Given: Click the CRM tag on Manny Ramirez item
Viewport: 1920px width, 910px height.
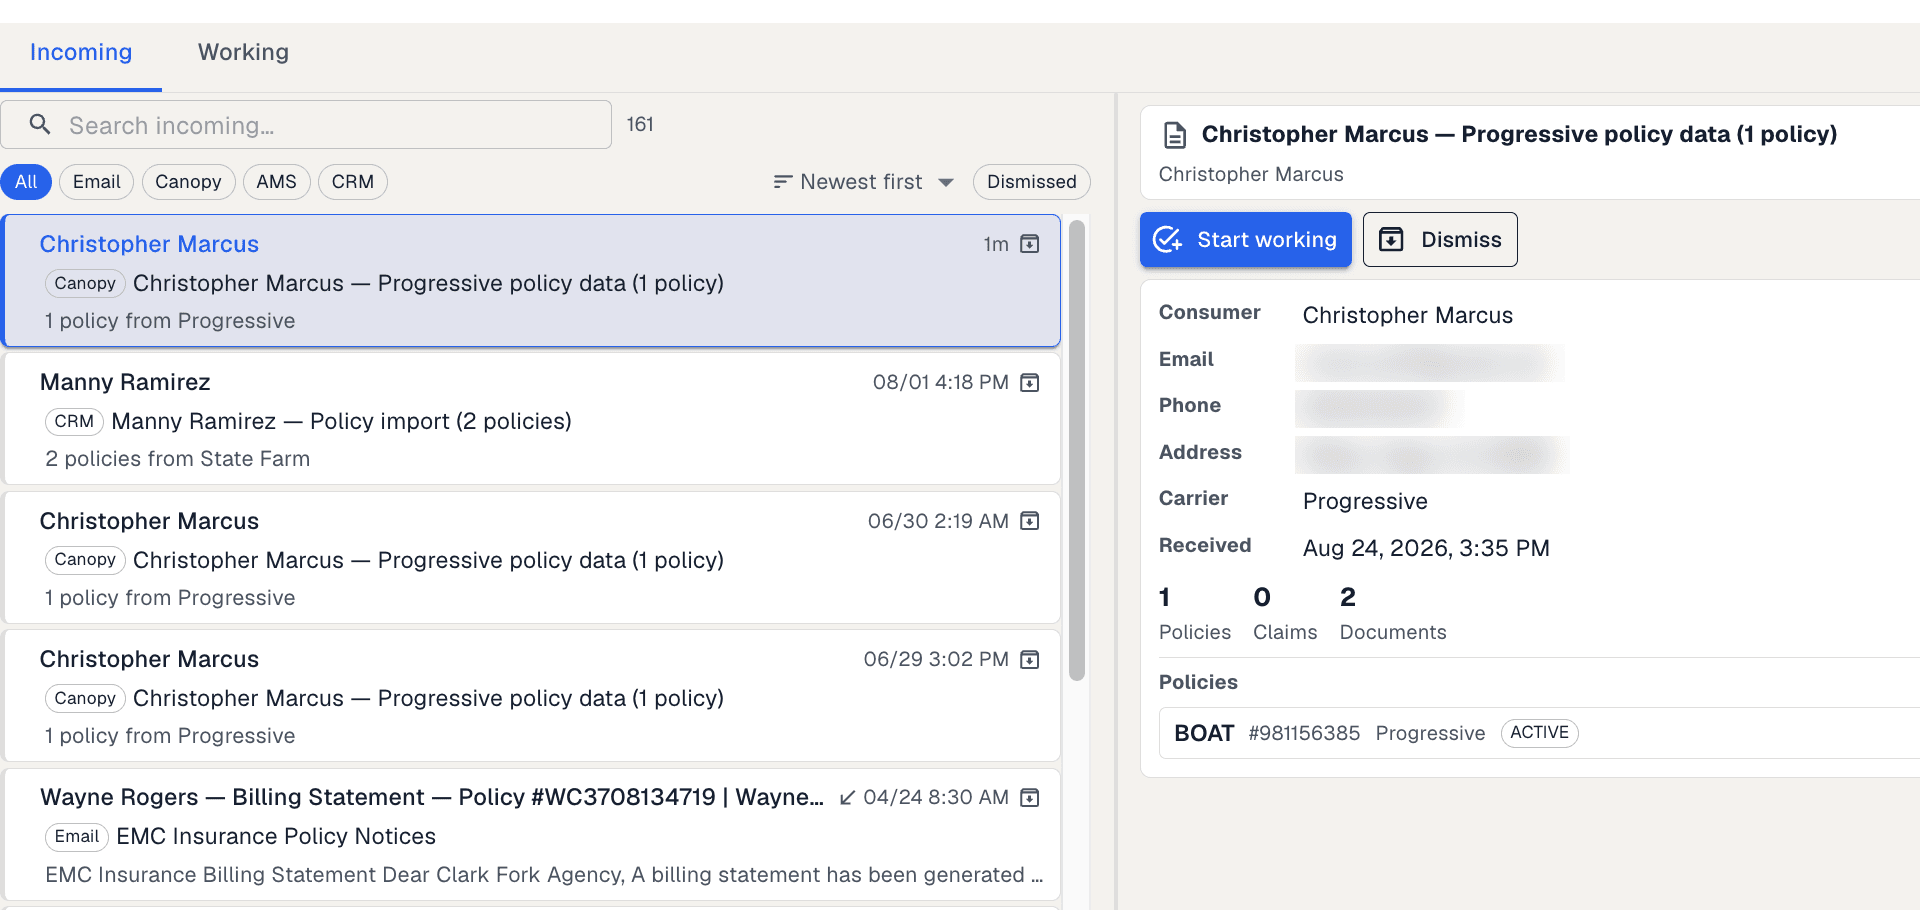Looking at the screenshot, I should click(x=74, y=422).
